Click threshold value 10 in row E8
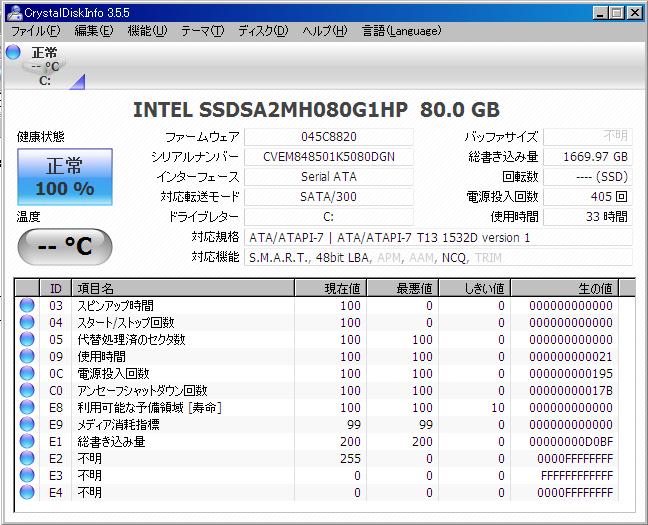This screenshot has height=525, width=648. (498, 408)
